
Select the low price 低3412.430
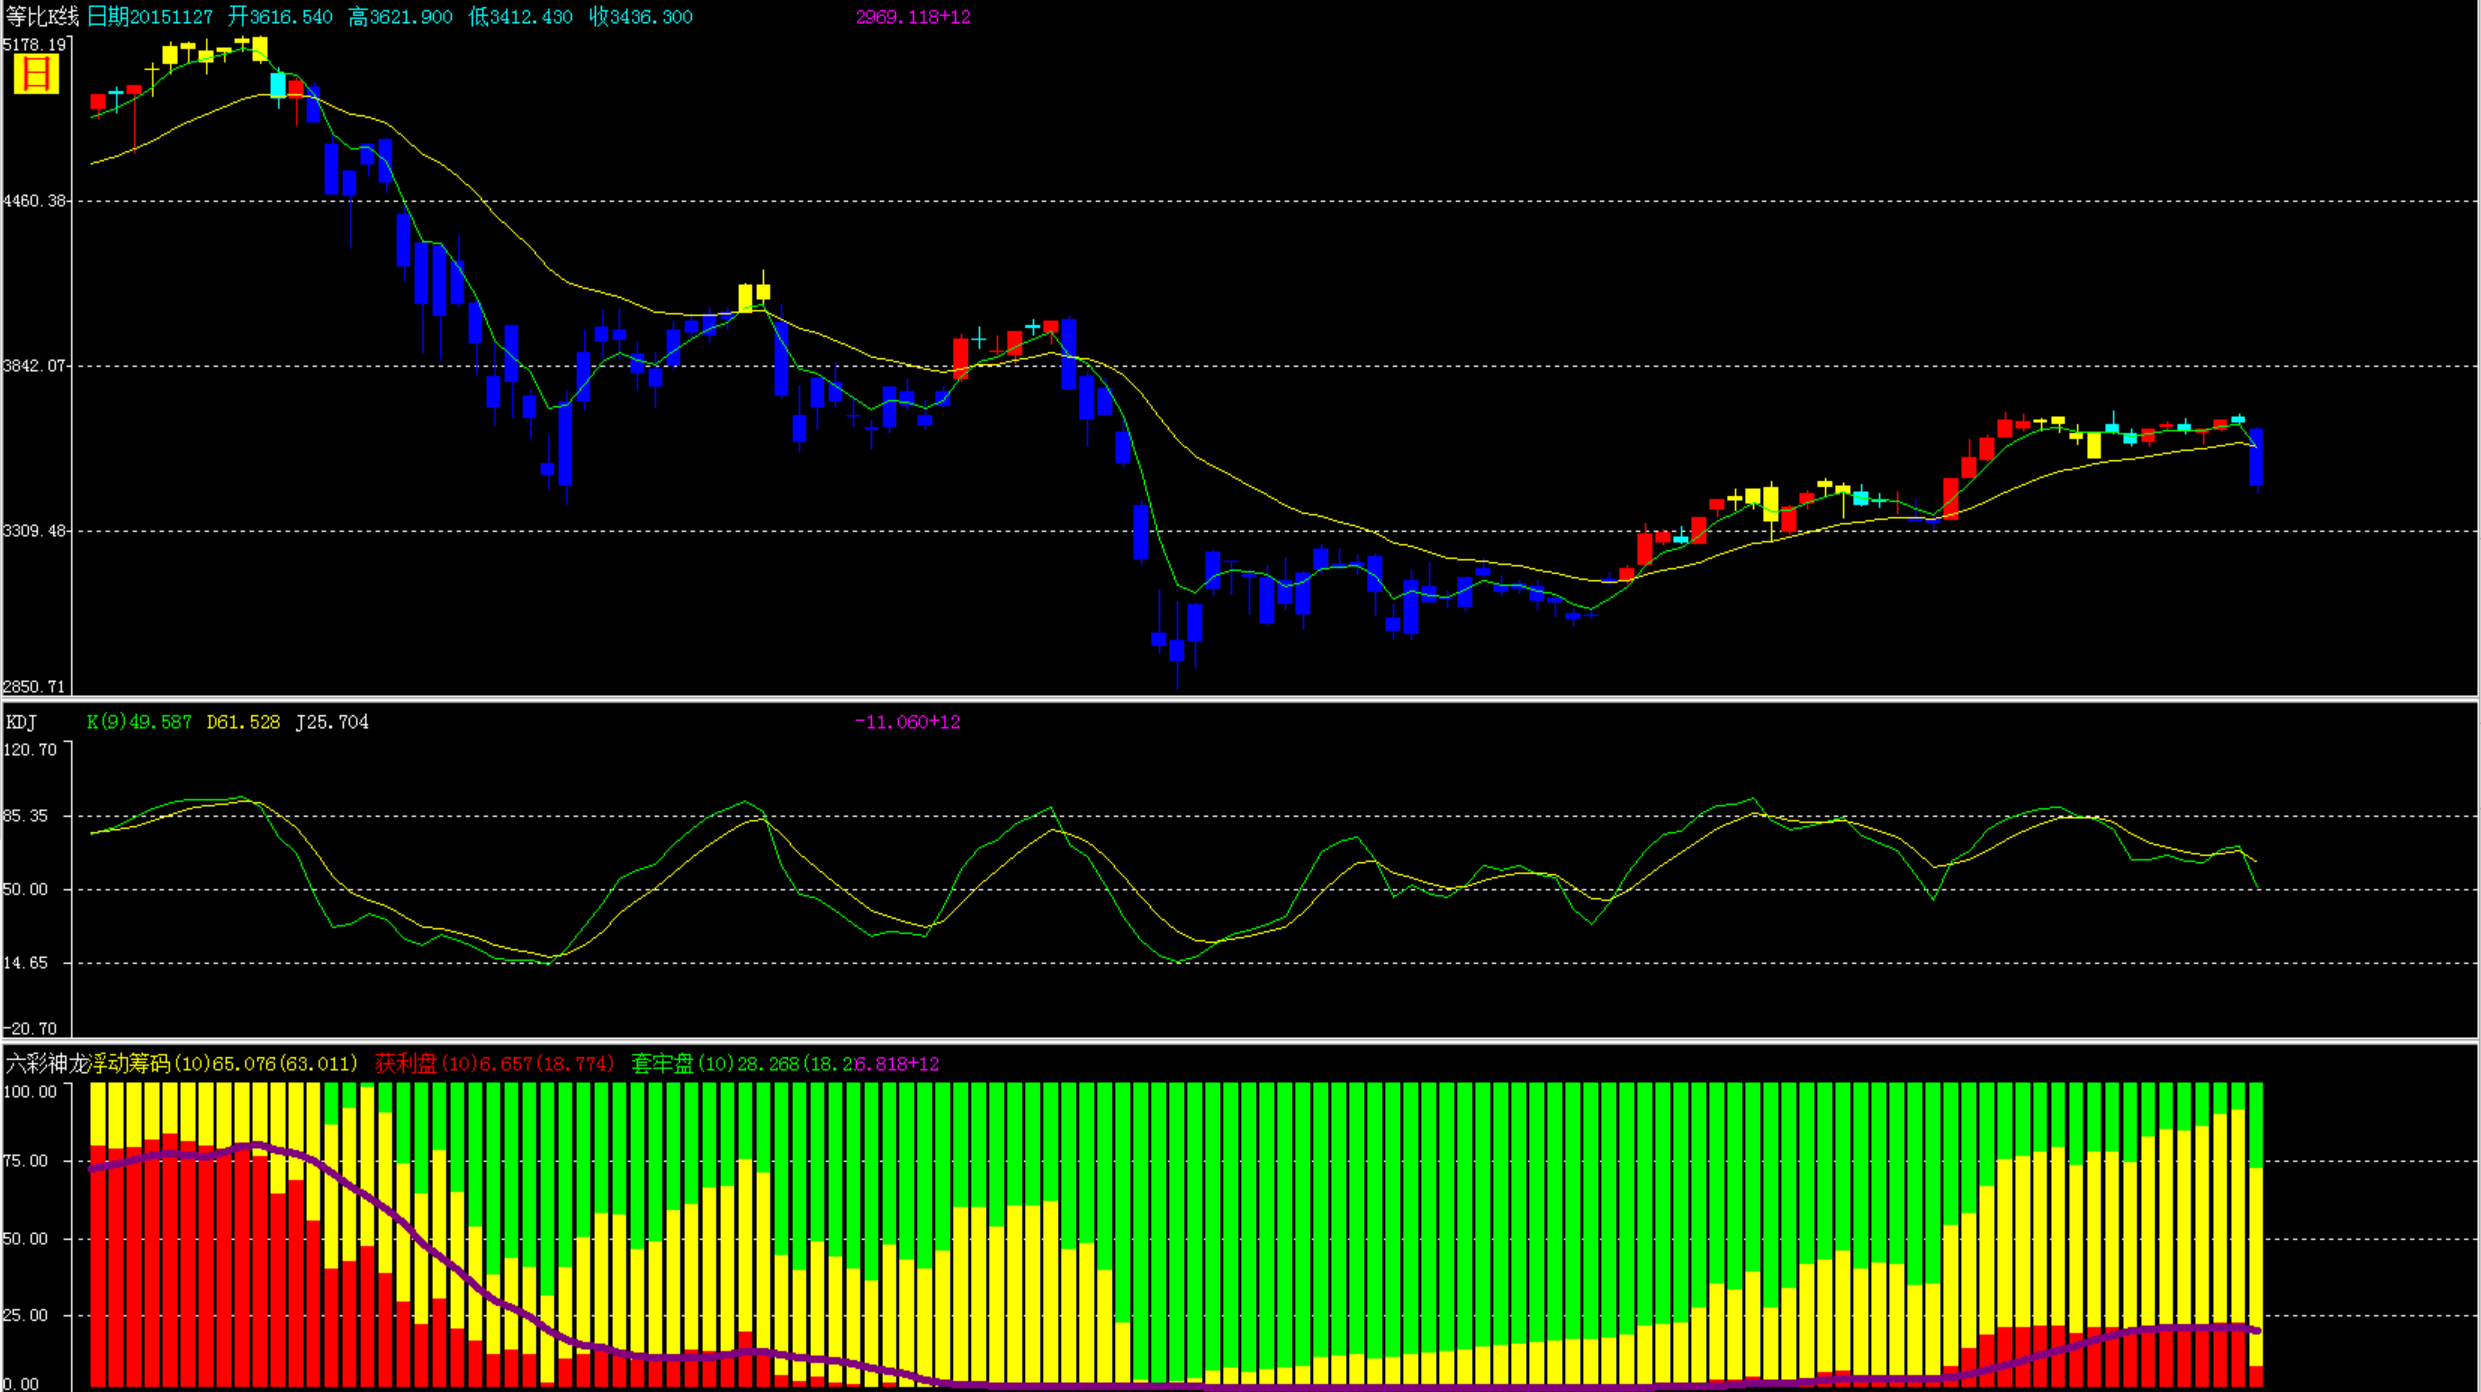coord(521,17)
